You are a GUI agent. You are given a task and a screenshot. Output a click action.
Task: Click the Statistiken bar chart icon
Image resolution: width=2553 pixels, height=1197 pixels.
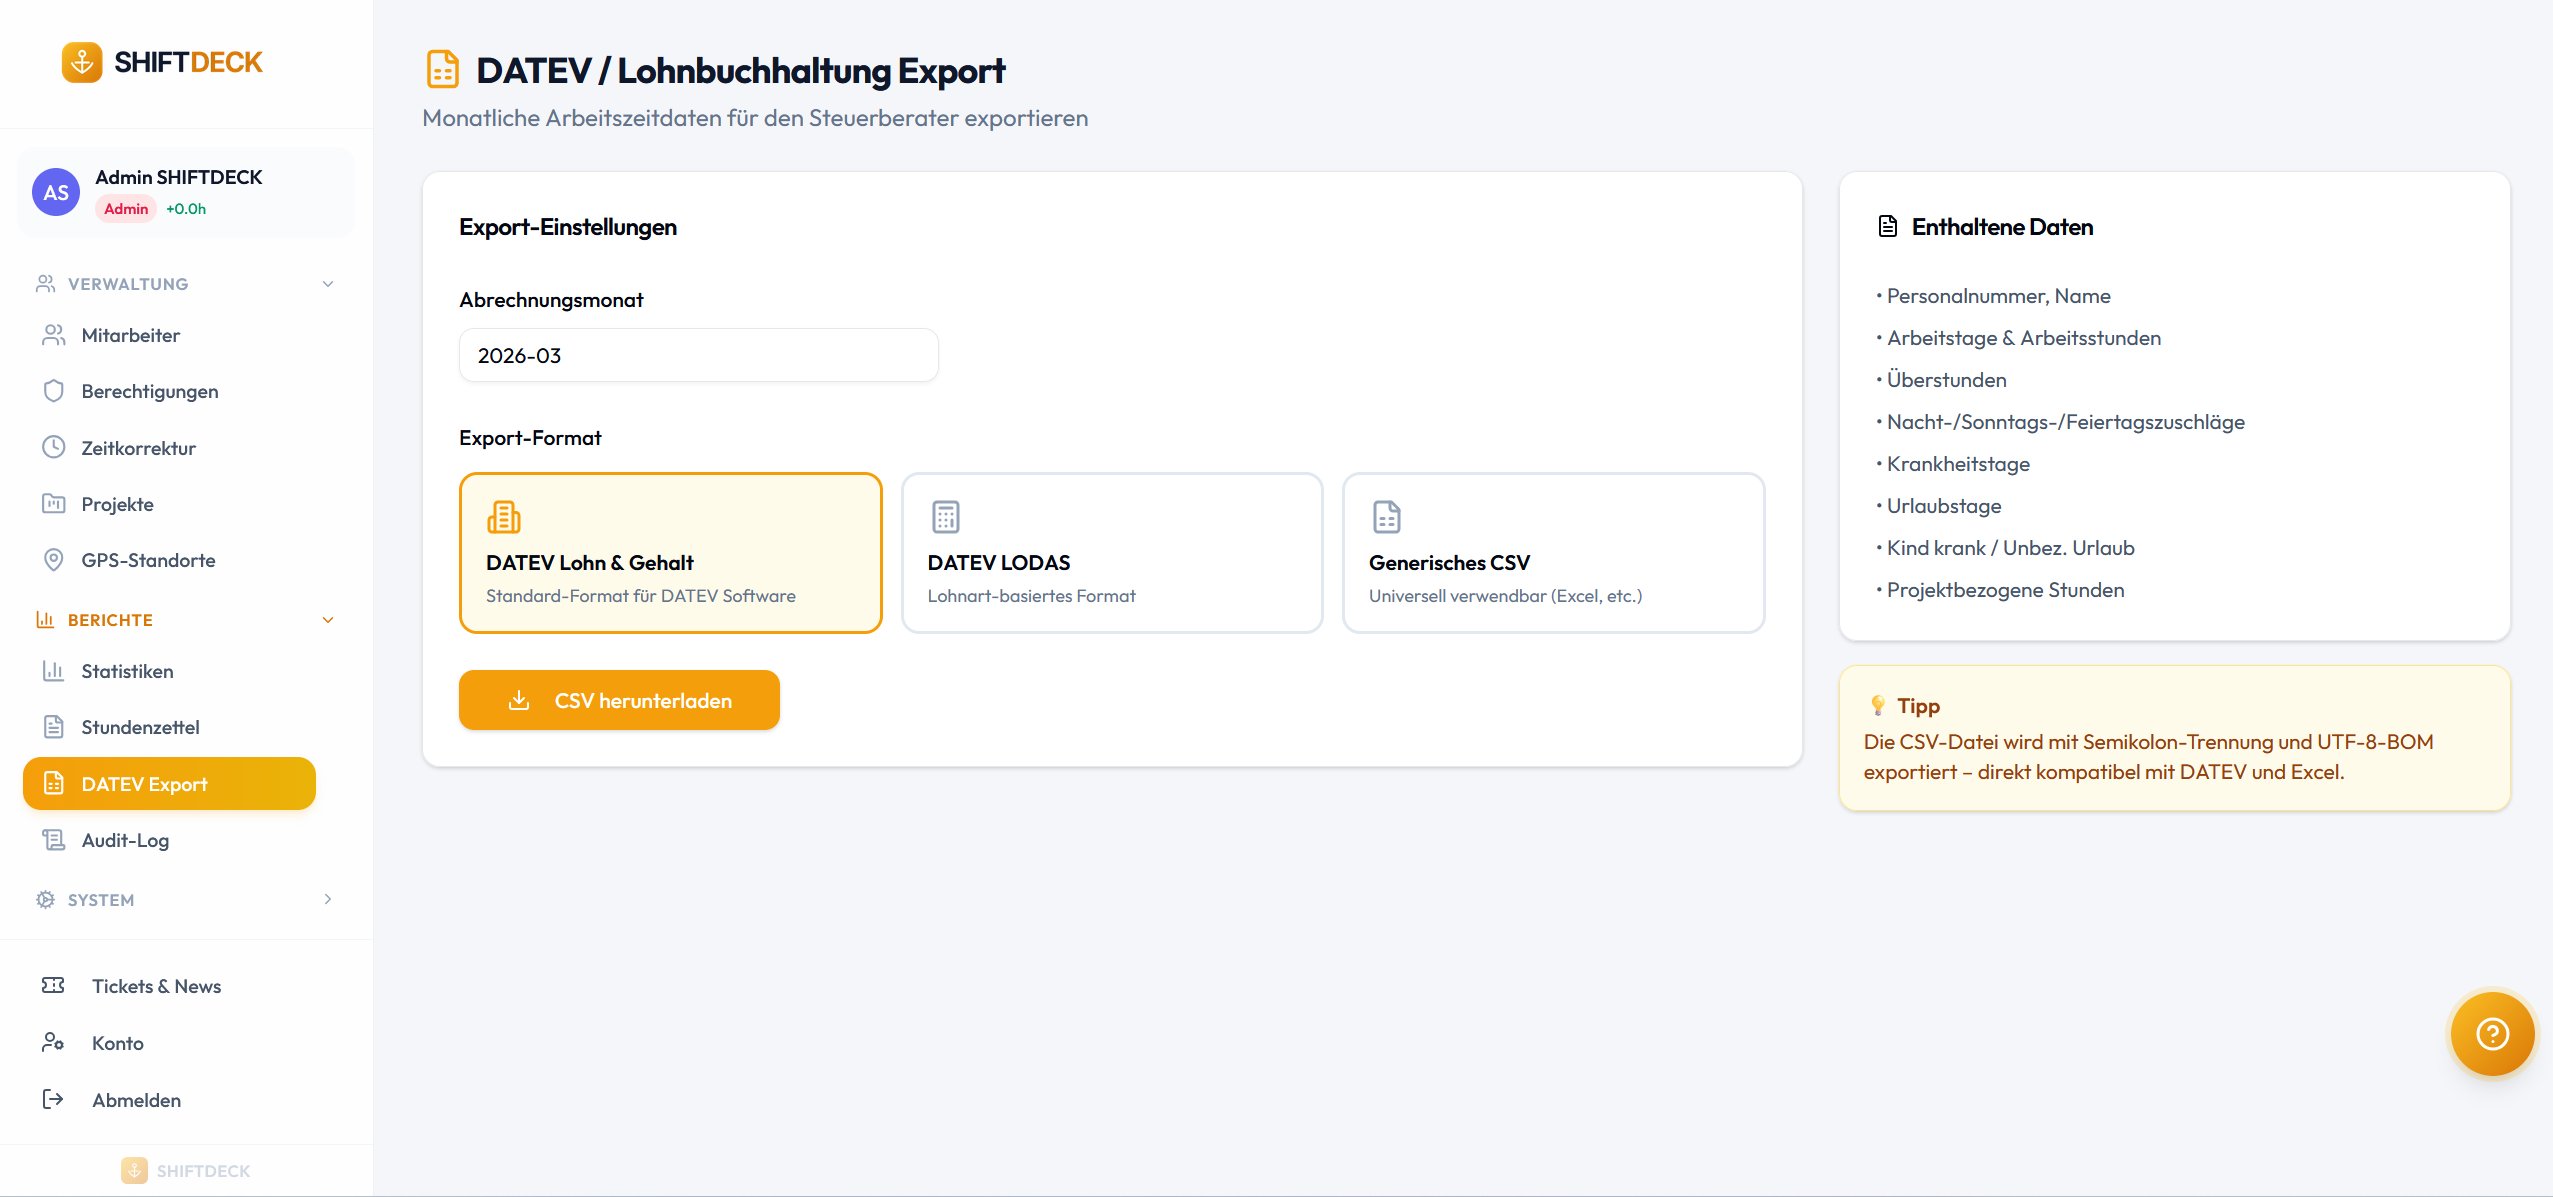[53, 671]
